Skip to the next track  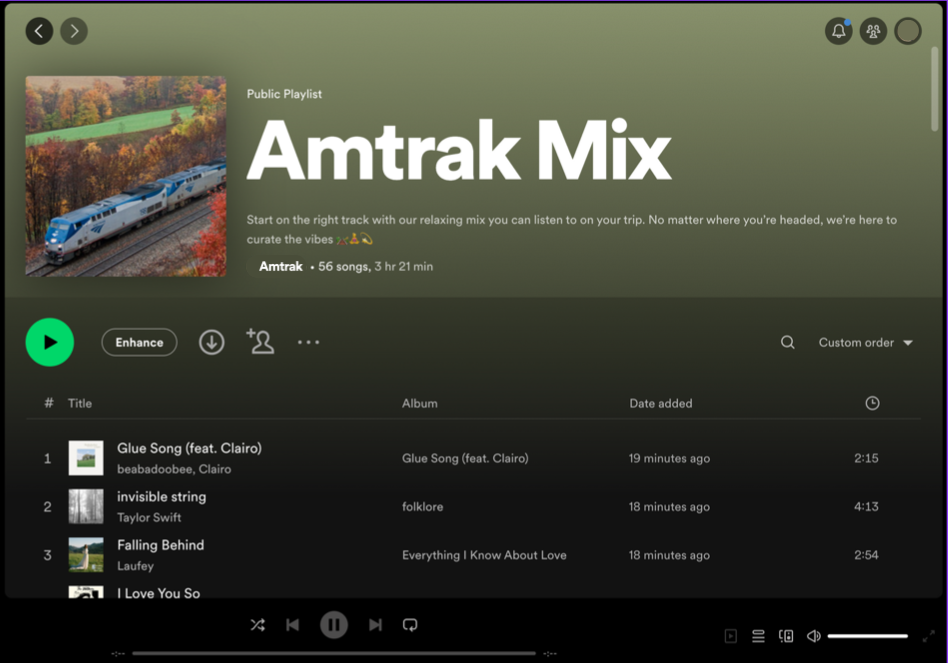(x=375, y=625)
